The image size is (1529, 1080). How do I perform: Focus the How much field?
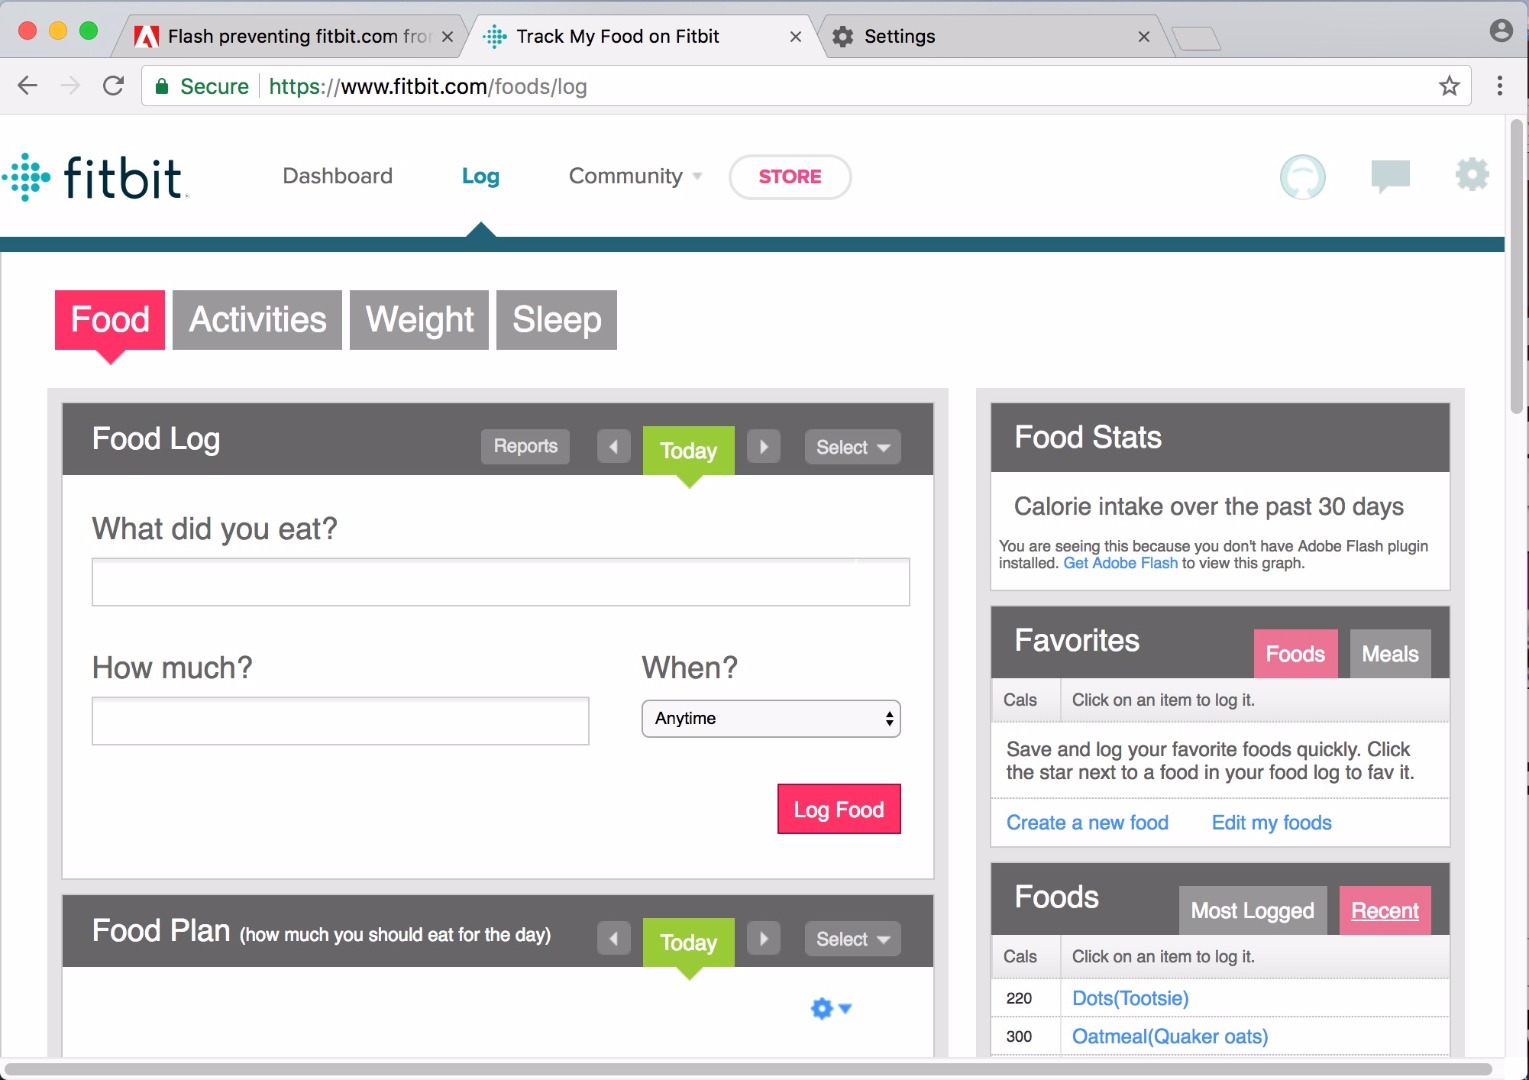point(340,721)
